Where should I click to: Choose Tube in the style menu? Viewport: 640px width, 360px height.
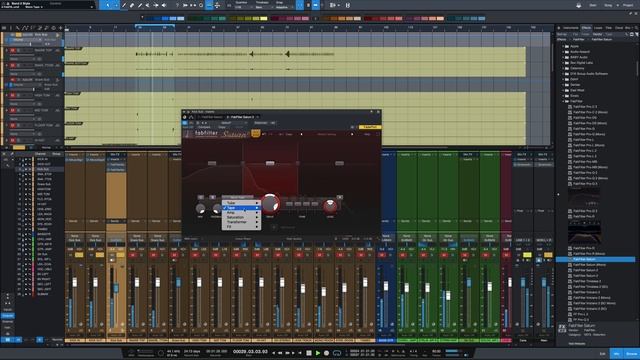241,202
